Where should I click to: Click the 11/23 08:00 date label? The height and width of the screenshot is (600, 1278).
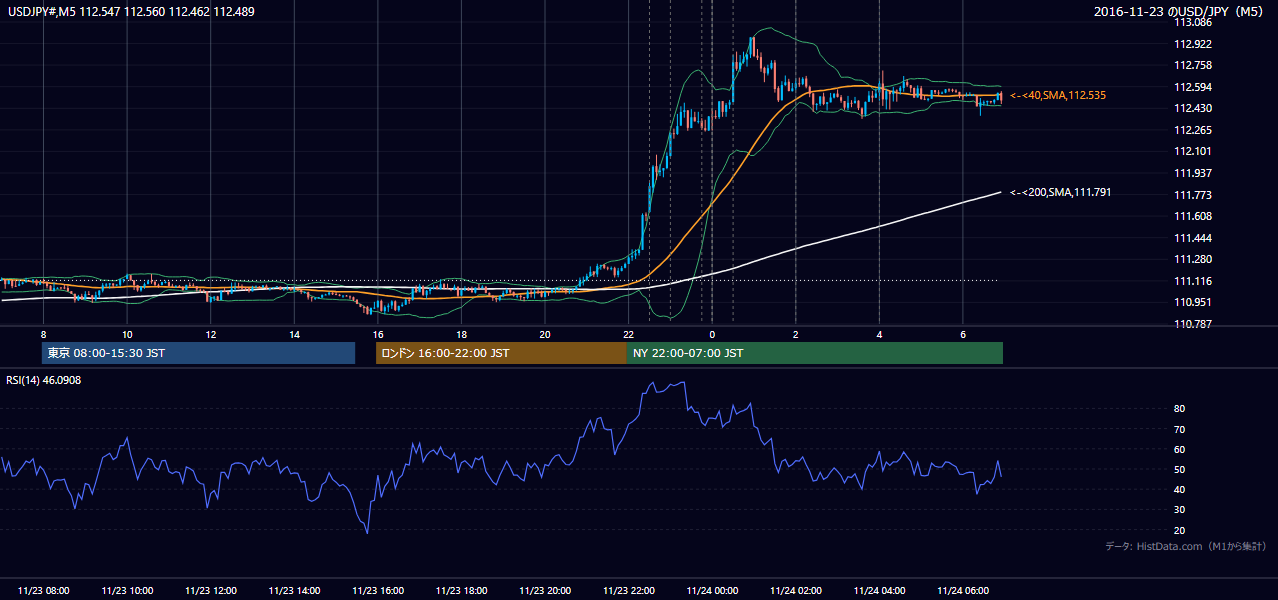(x=43, y=591)
